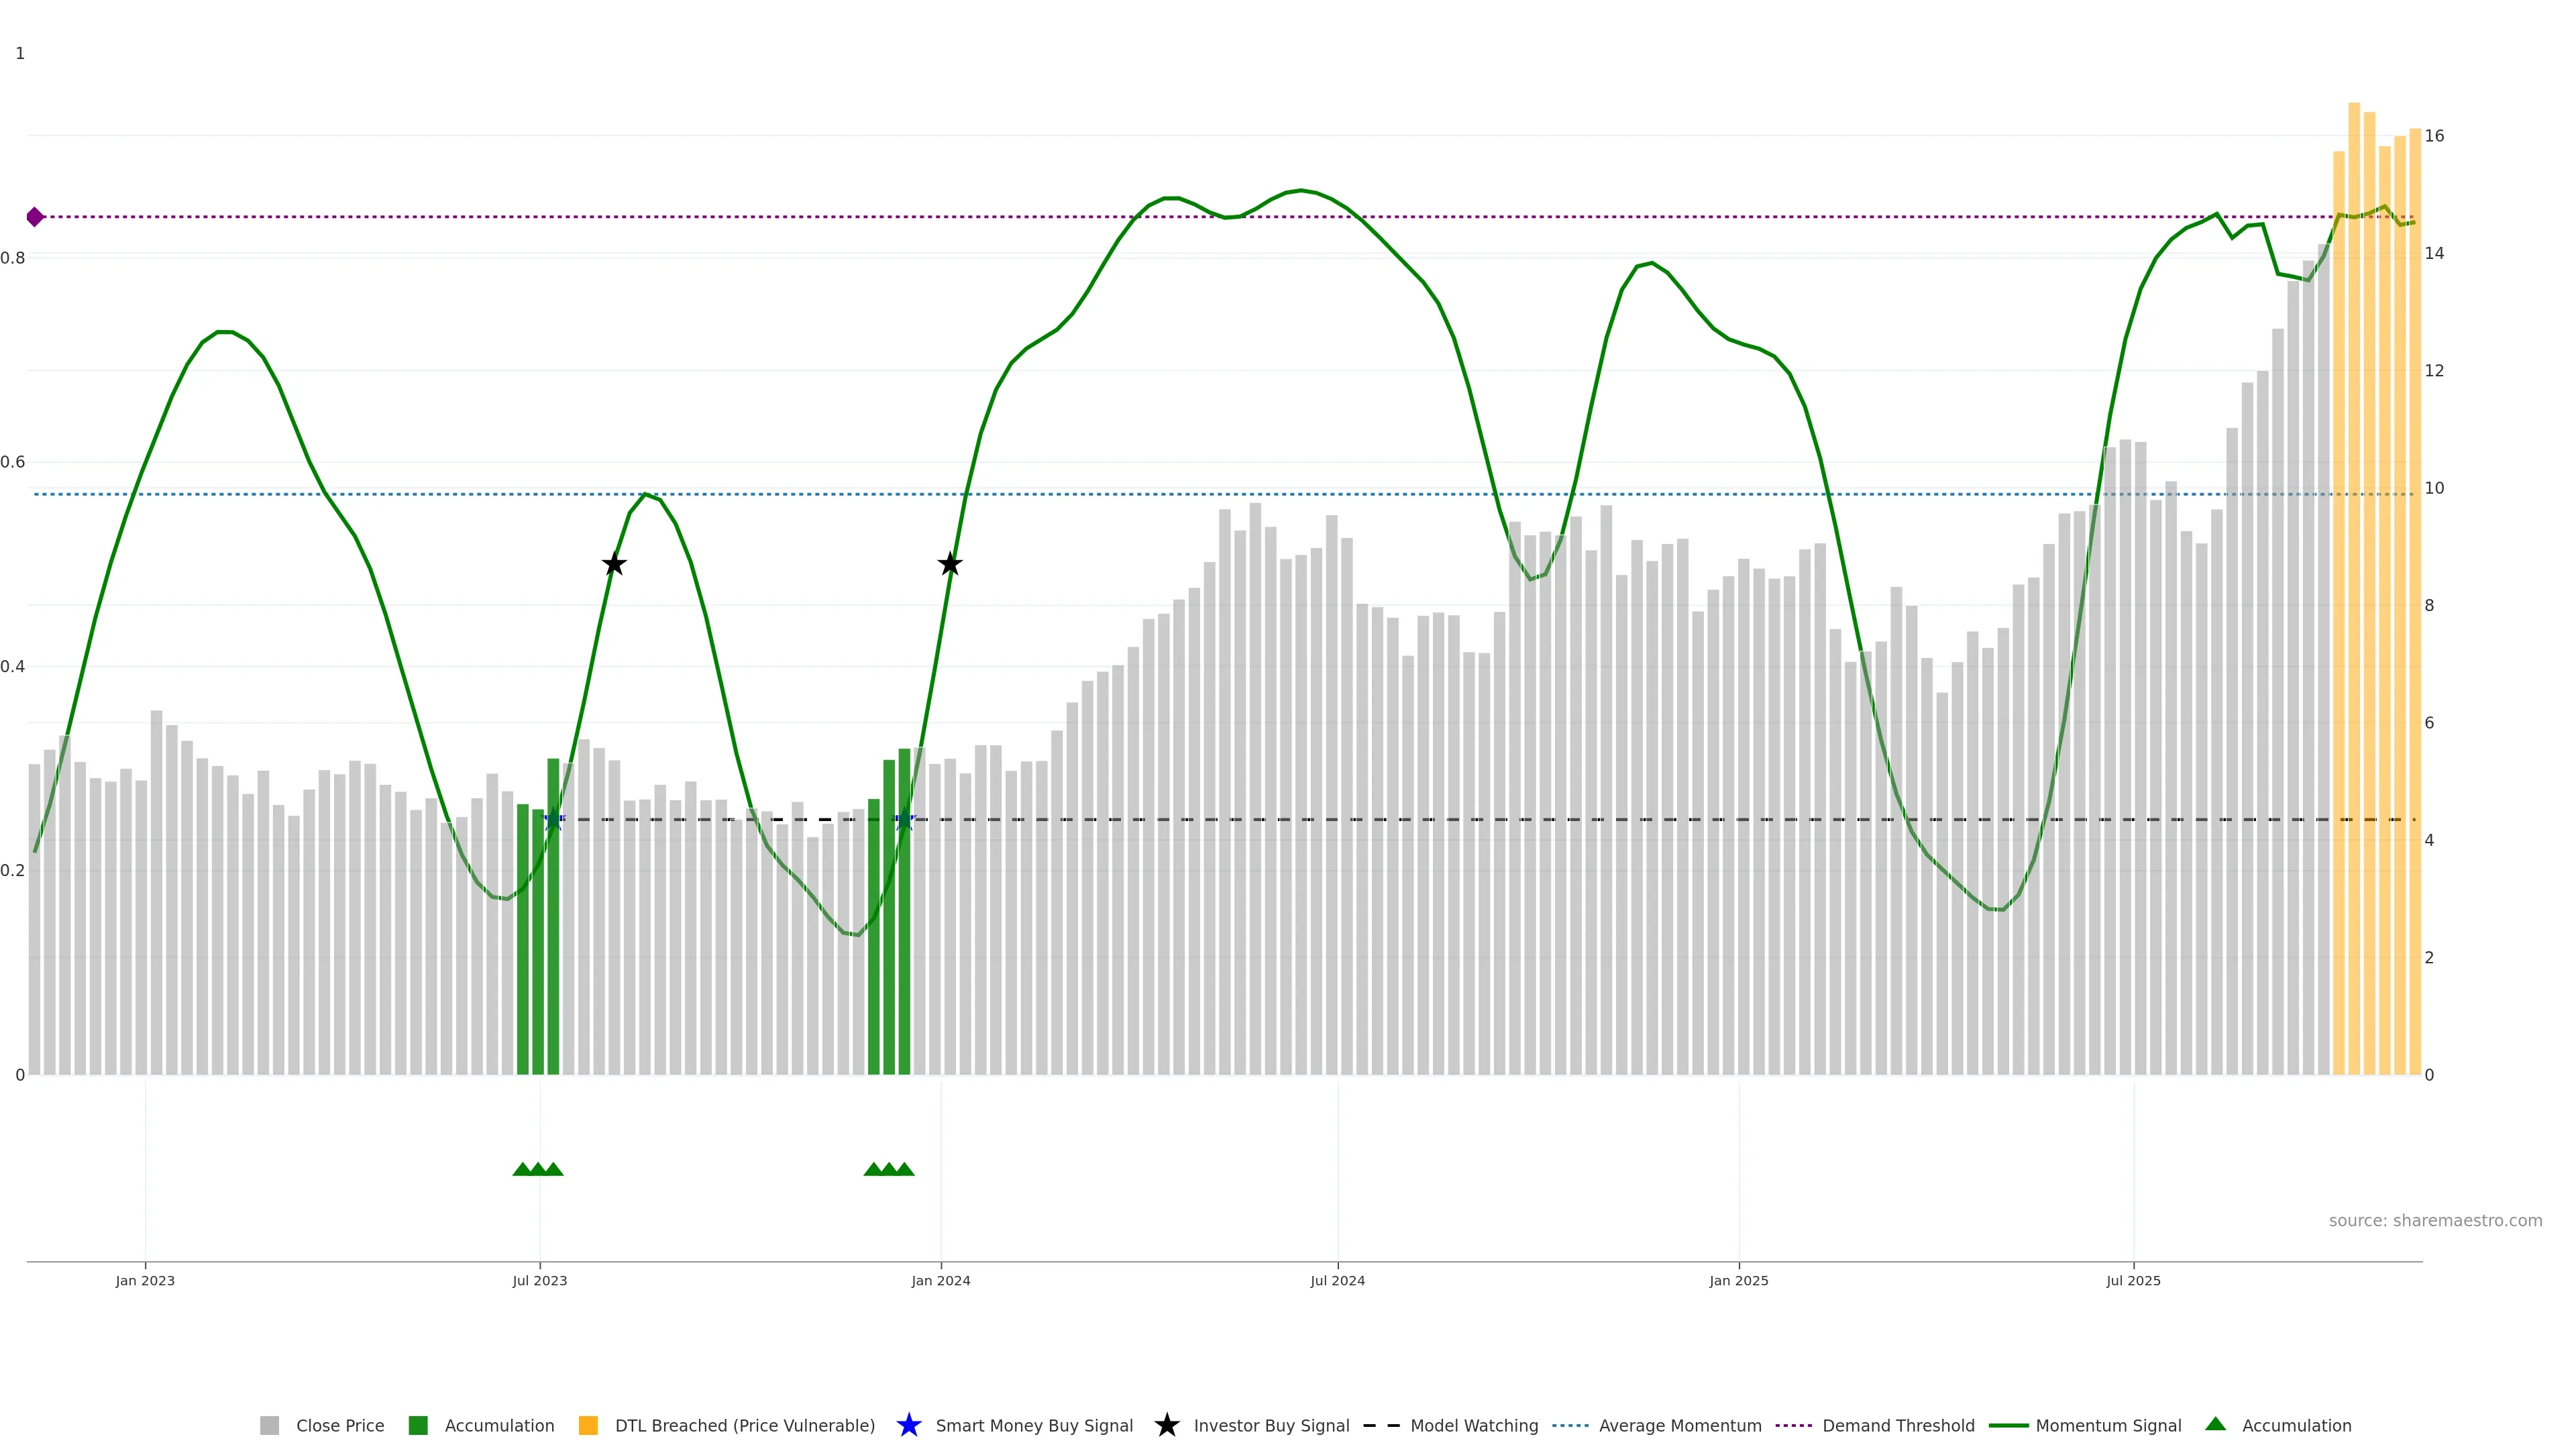Click the Jan 2025 axis label

[1738, 1281]
